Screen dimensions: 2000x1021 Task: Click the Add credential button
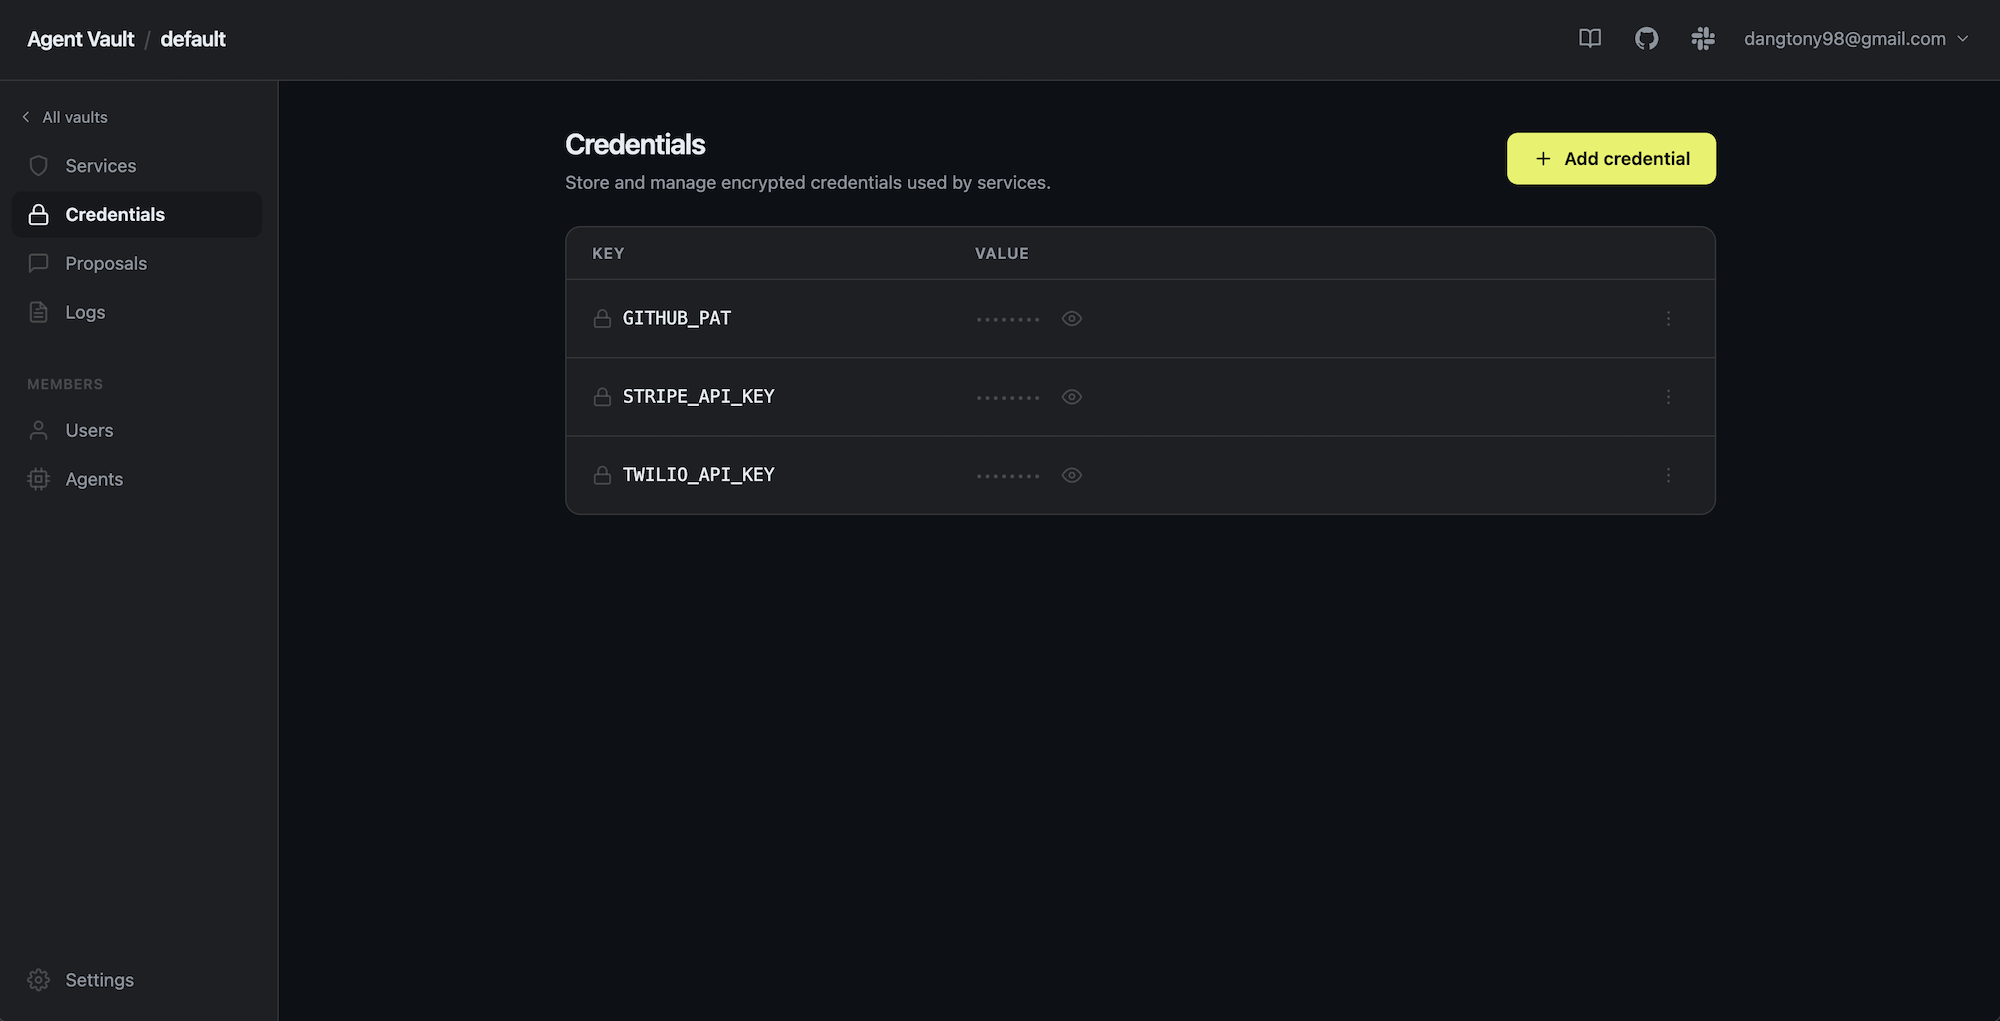click(x=1611, y=158)
